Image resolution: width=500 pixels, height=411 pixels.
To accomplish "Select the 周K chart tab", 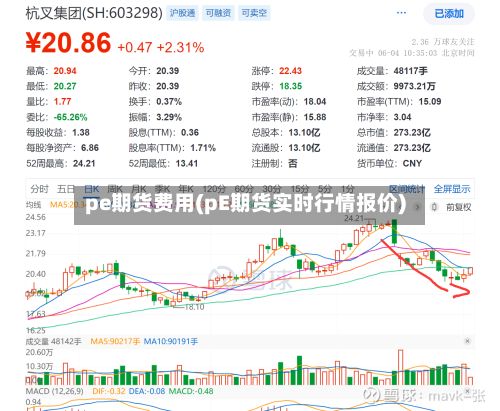I will point(115,189).
